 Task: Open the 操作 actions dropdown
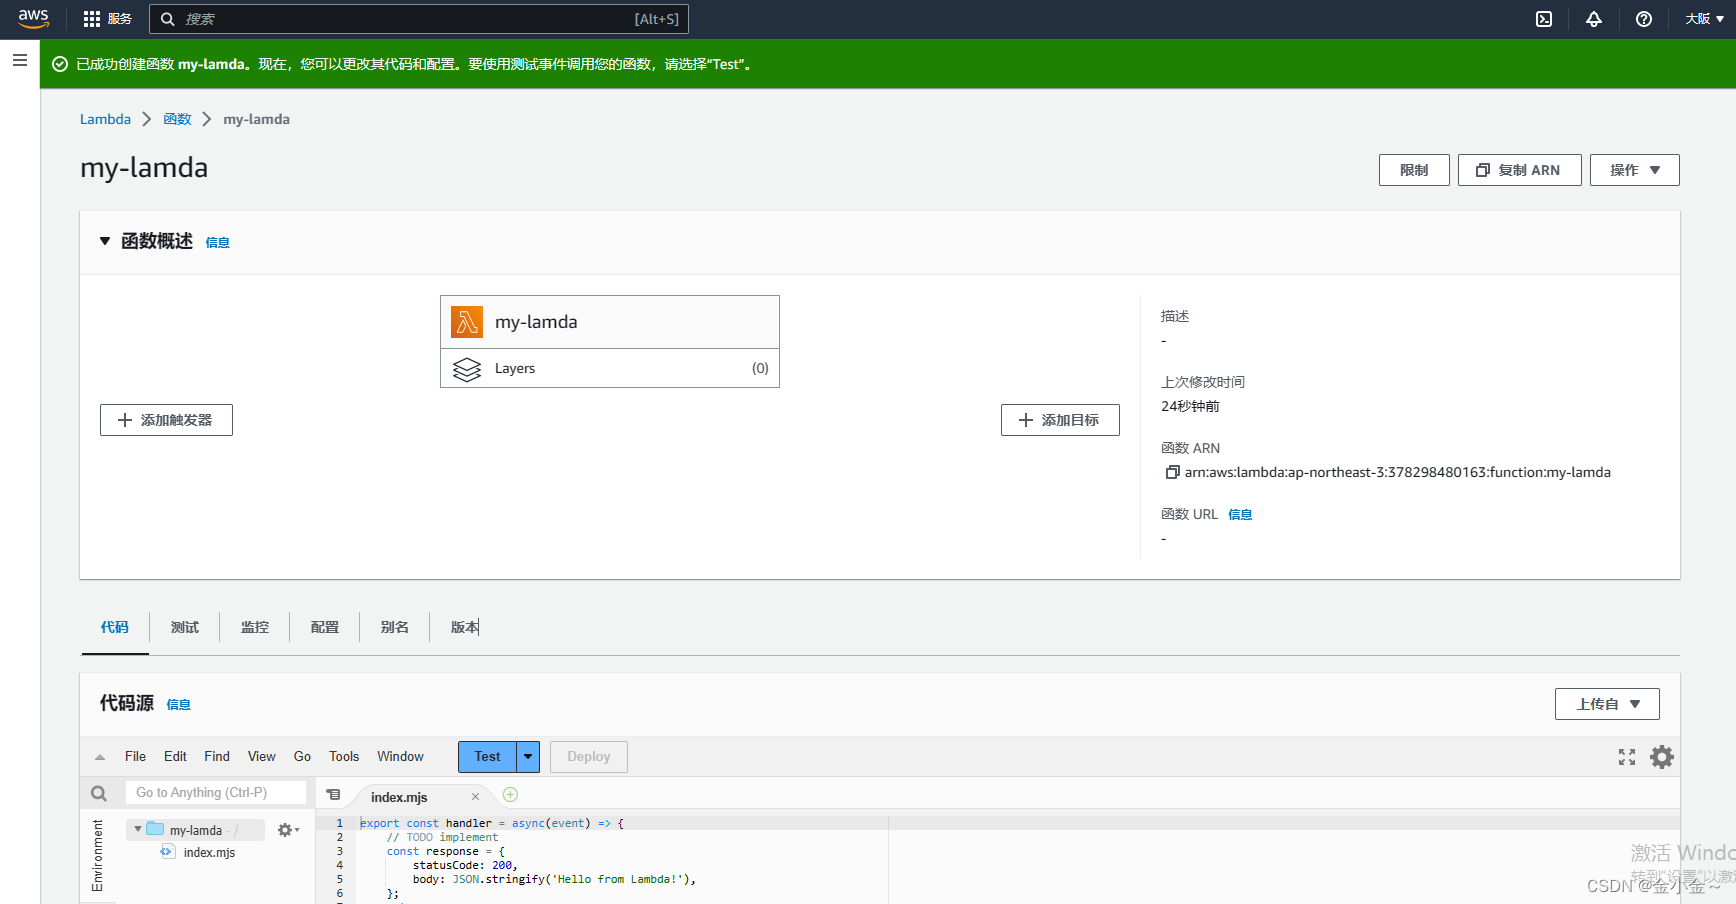[x=1635, y=170]
